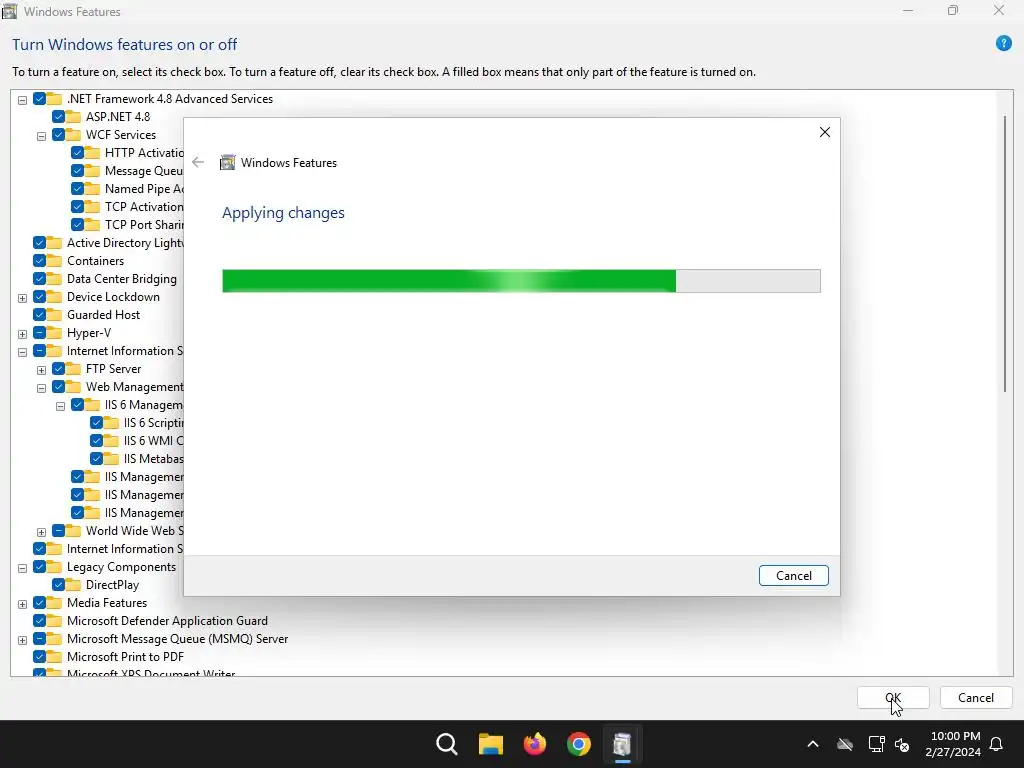Viewport: 1024px width, 768px height.
Task: Toggle the Device Lockdown checkbox
Action: [39, 296]
